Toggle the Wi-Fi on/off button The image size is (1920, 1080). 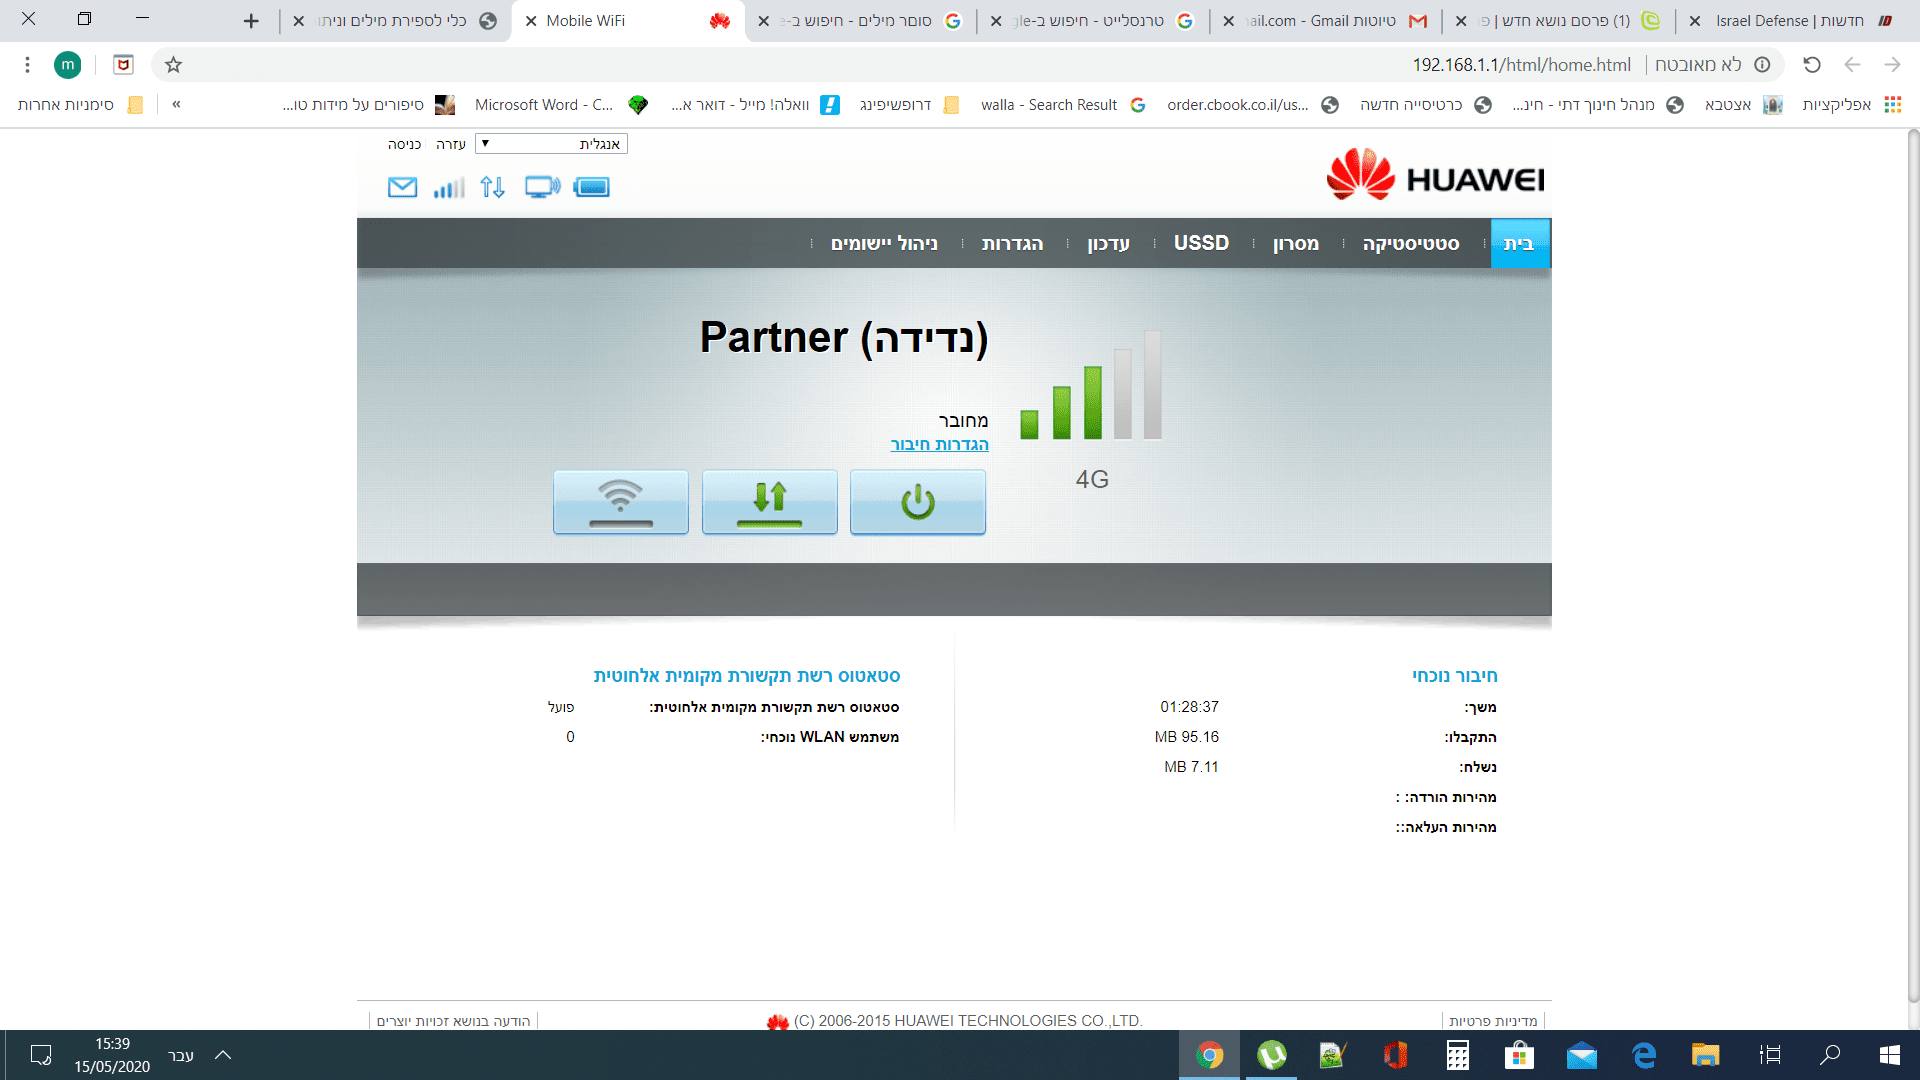tap(620, 502)
